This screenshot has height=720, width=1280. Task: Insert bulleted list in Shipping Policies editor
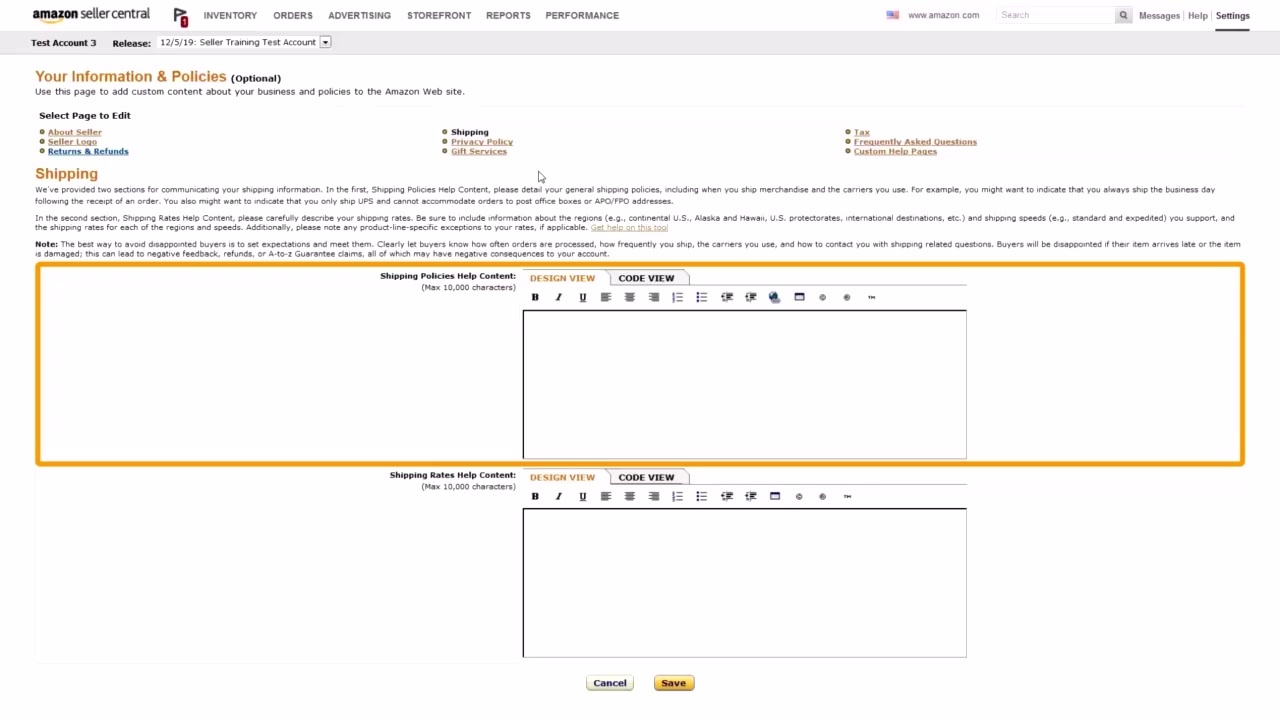tap(702, 297)
